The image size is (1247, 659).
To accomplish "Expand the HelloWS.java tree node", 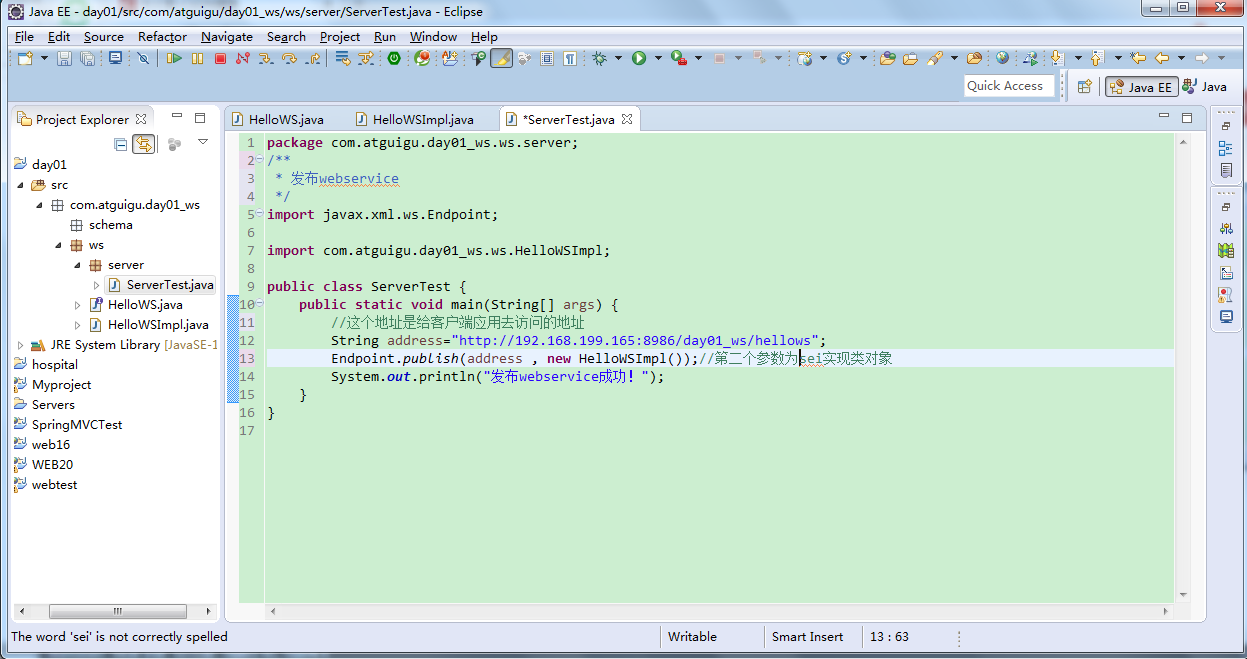I will pos(78,305).
